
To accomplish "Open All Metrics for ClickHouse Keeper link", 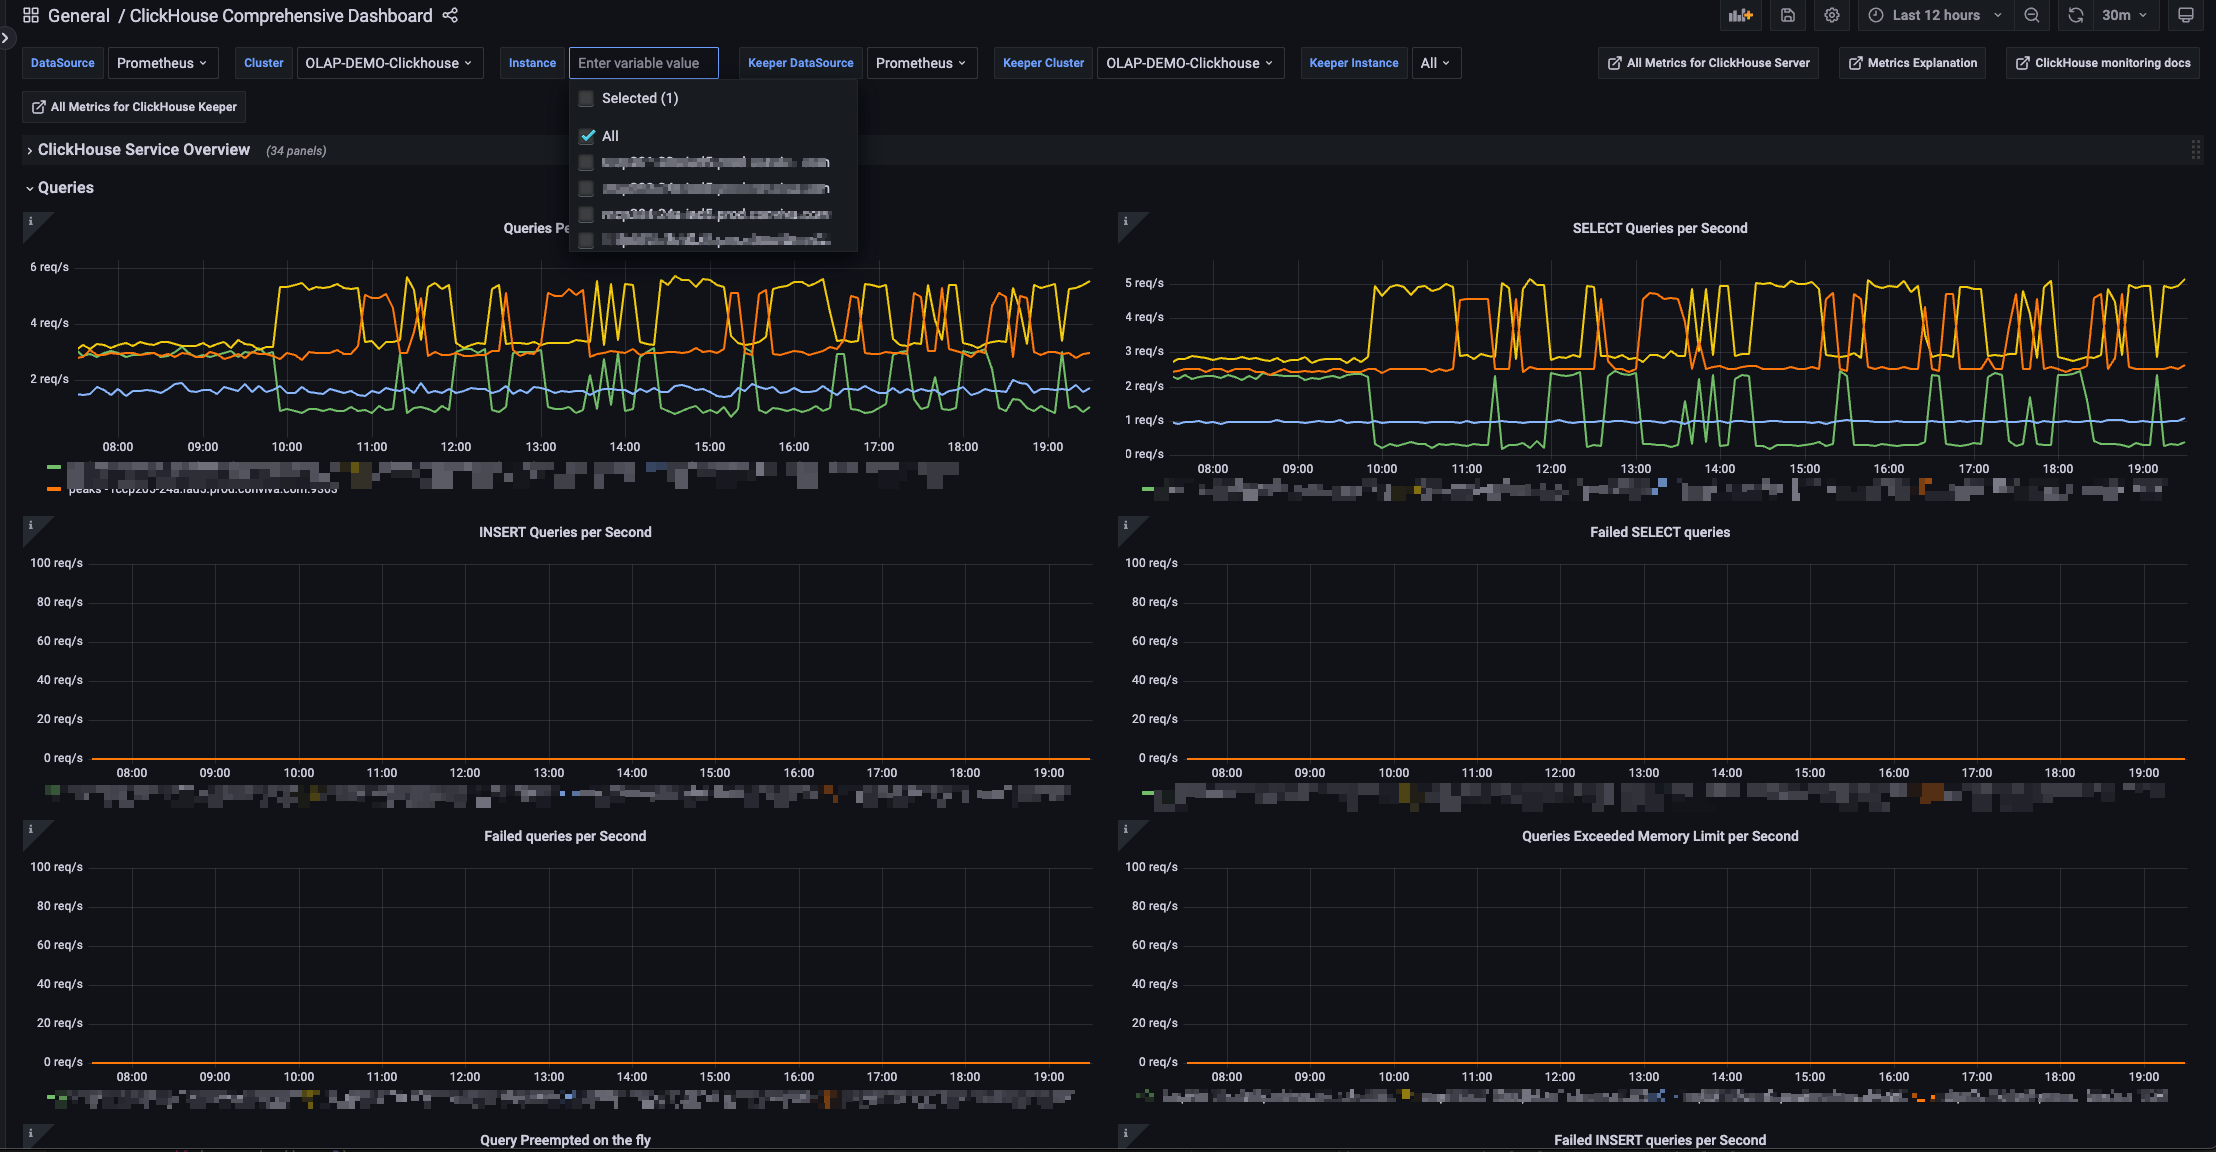I will [134, 107].
